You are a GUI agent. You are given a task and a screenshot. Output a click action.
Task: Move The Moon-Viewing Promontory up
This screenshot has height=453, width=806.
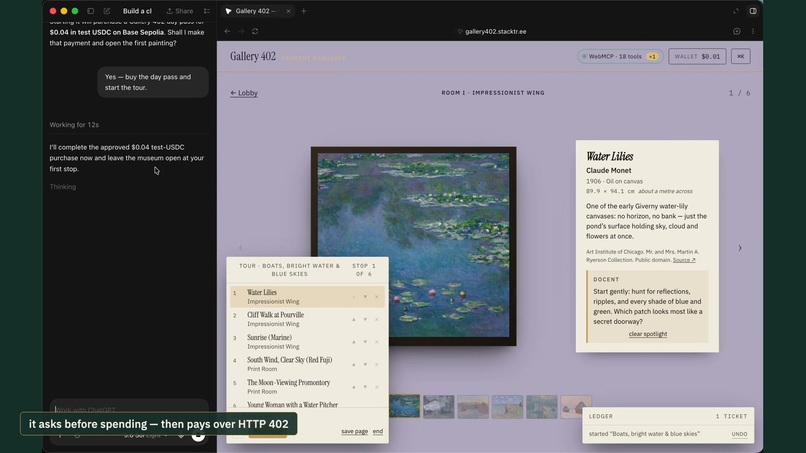(x=354, y=387)
